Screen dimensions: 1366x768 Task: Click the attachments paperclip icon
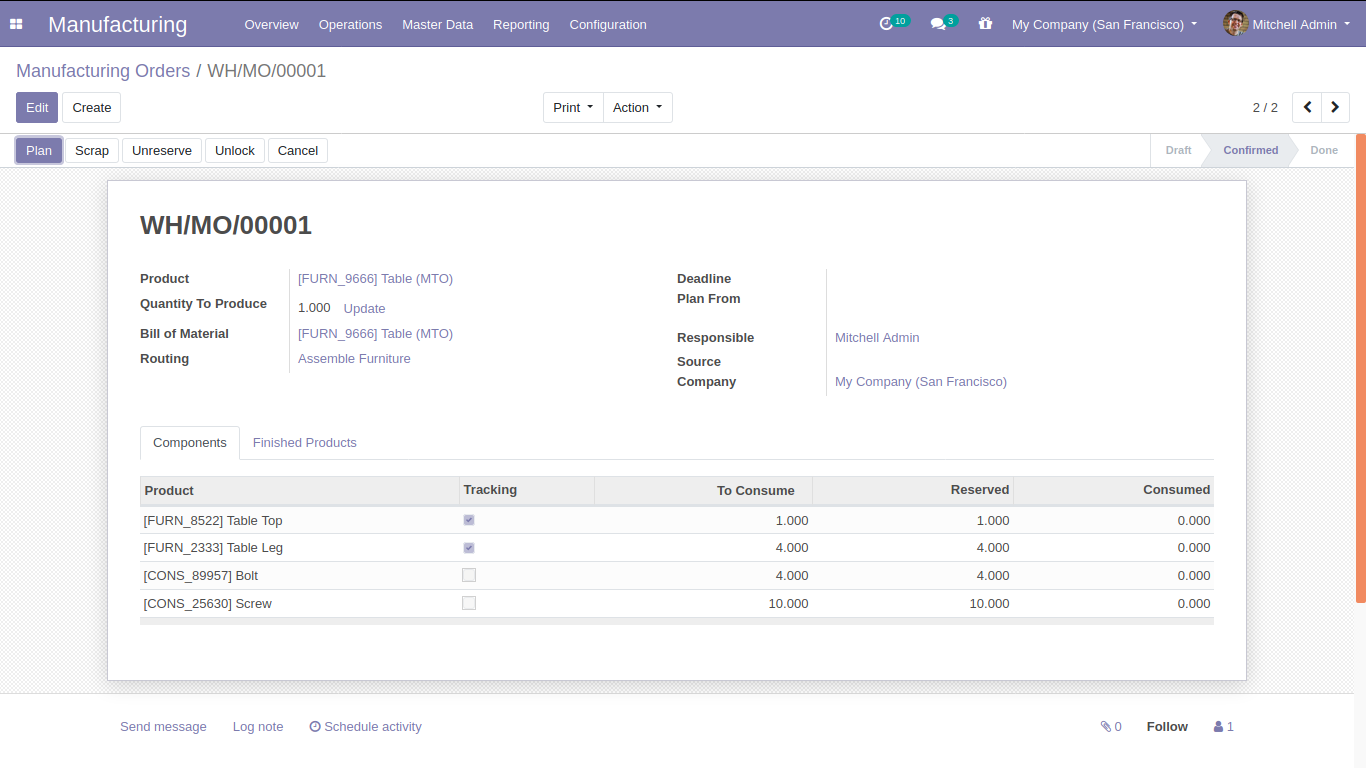[1106, 727]
